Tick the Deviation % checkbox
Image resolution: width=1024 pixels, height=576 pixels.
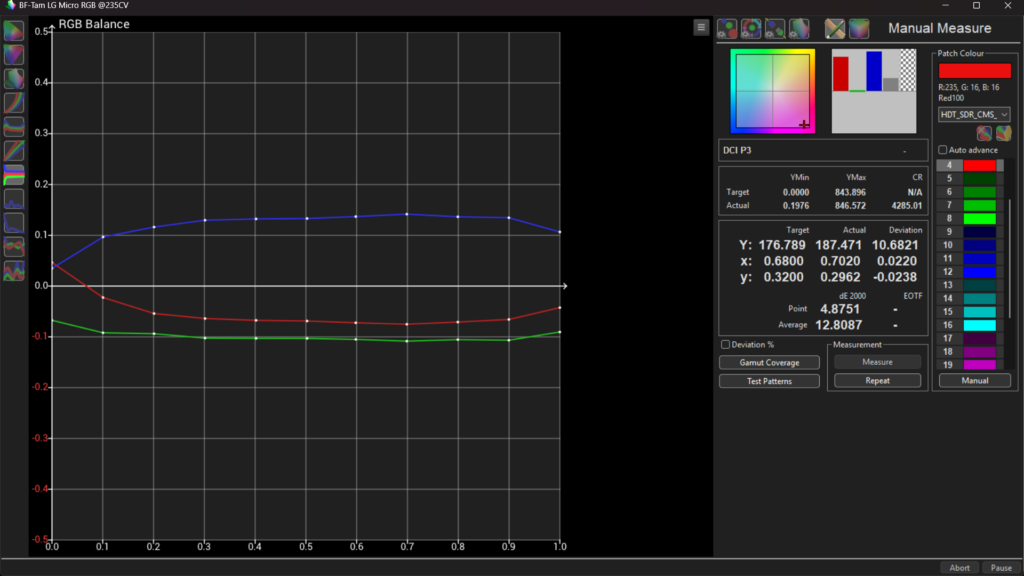725,345
